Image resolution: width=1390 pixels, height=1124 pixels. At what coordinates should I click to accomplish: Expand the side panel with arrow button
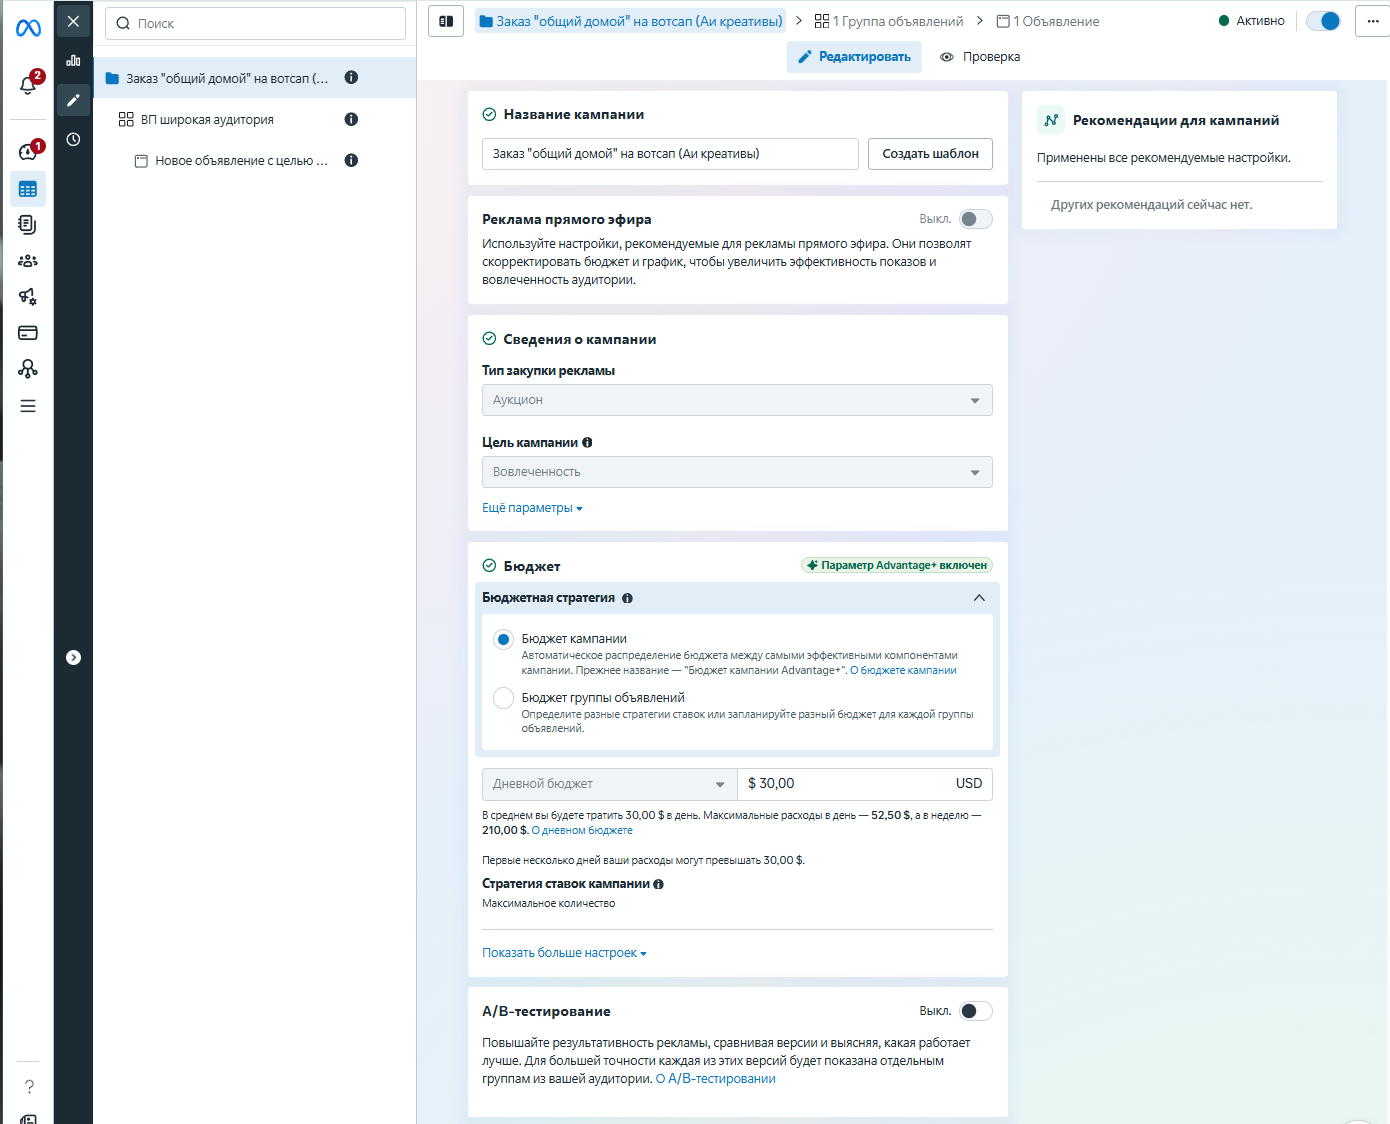[x=73, y=657]
